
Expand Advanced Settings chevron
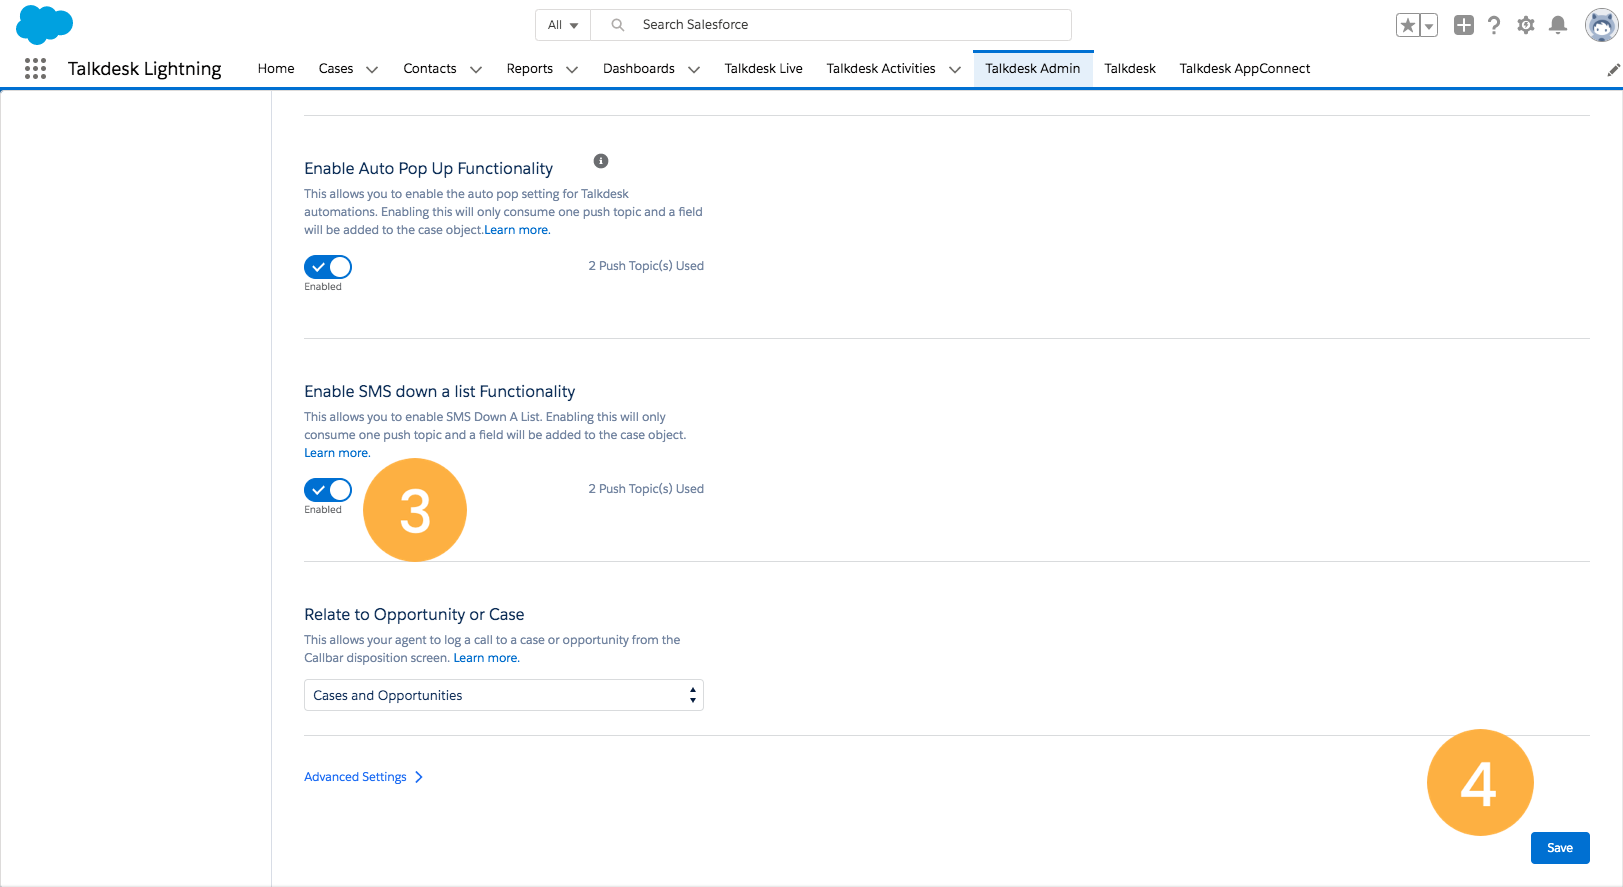[419, 777]
